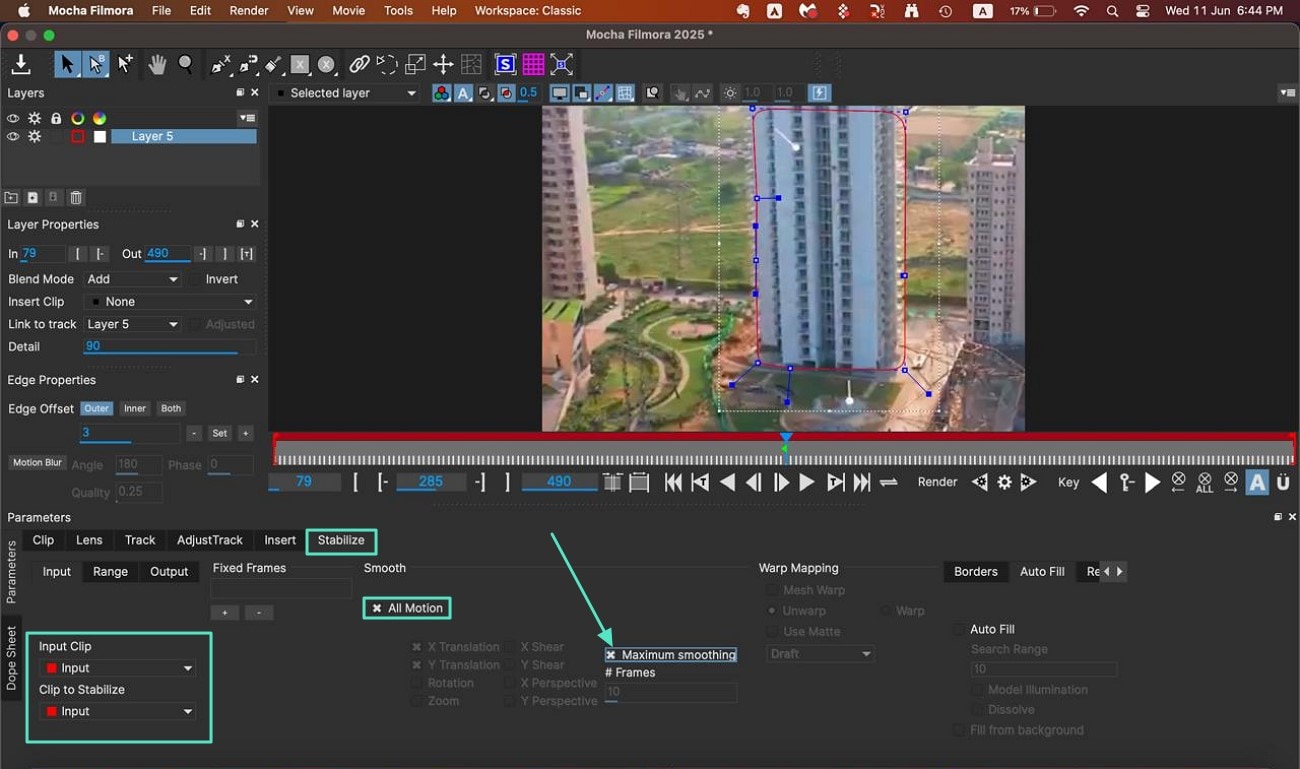Play the clip backward
Screen dimensions: 1300x769
click(727, 482)
